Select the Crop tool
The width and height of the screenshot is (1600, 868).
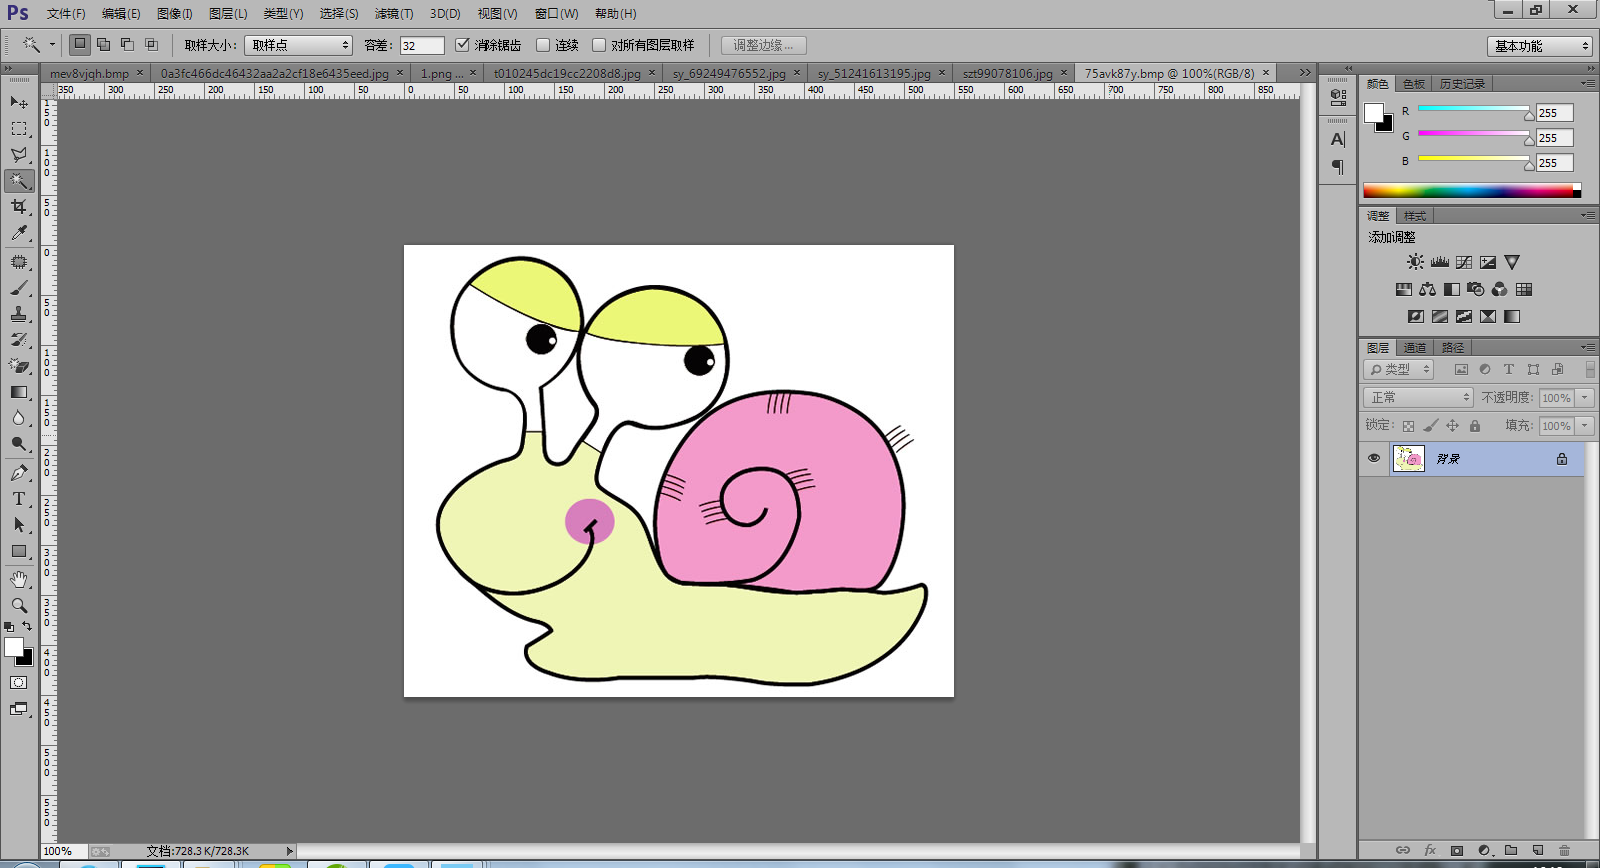click(x=19, y=207)
